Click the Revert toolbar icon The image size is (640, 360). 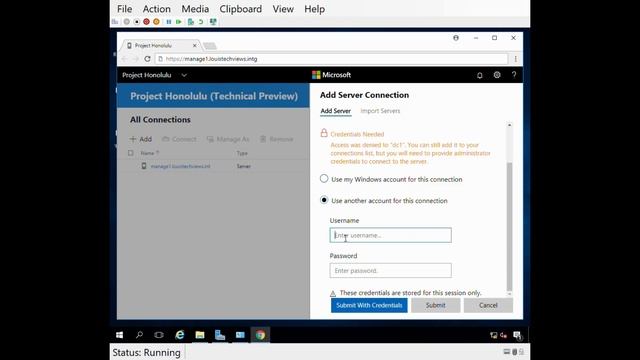[201, 22]
